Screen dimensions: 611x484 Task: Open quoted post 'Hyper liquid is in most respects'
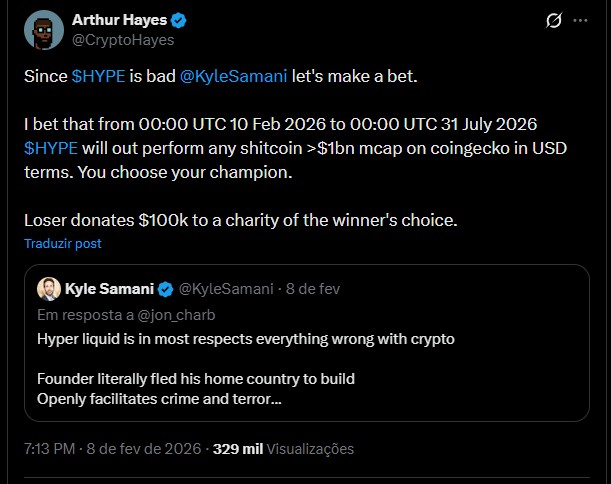click(245, 338)
